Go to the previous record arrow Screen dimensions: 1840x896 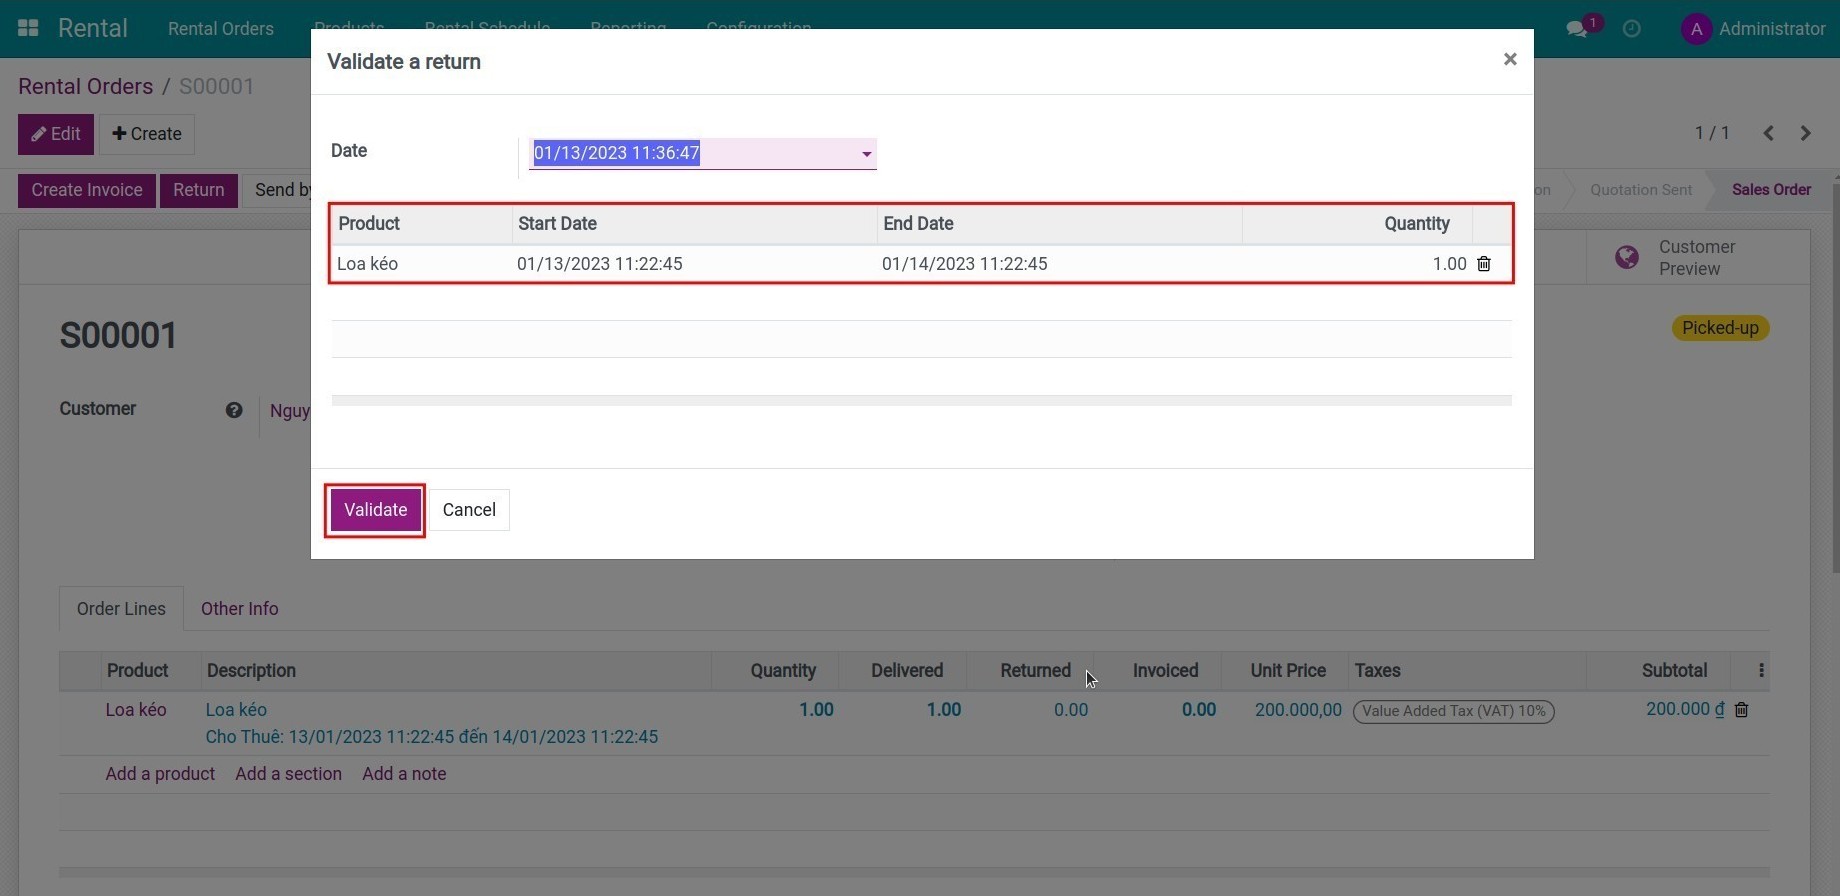click(1768, 133)
